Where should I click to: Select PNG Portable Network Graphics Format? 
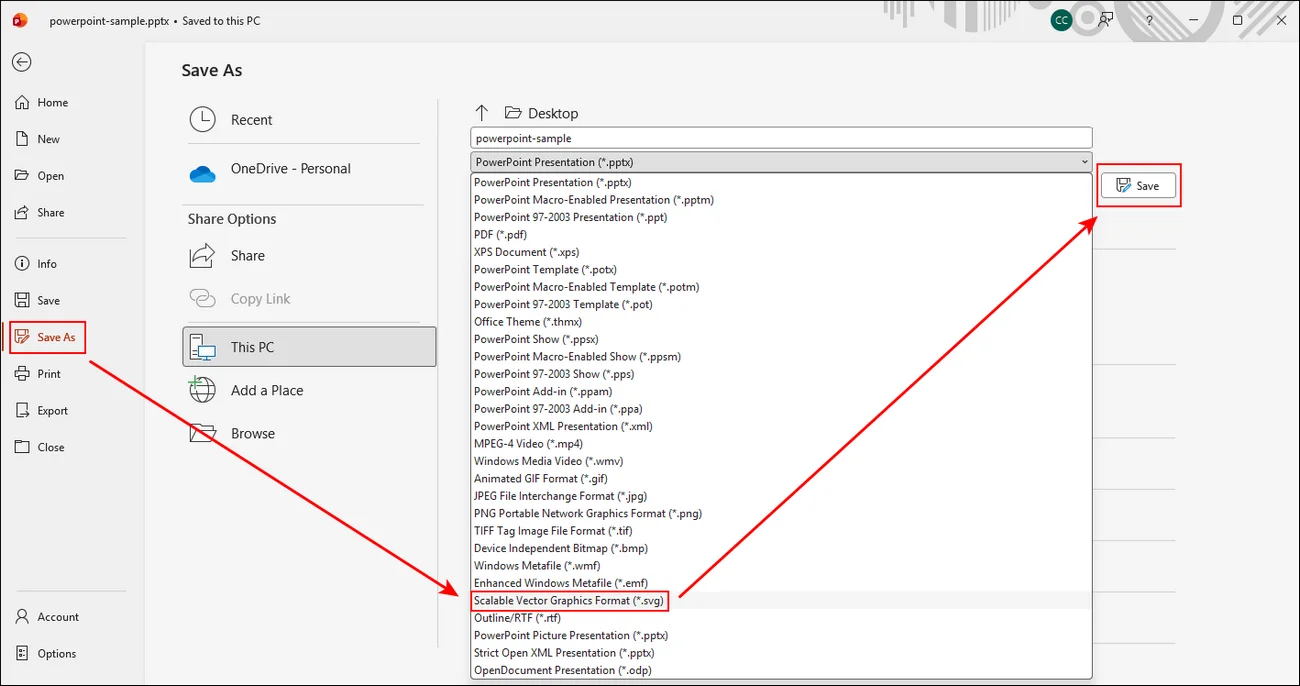coord(781,513)
